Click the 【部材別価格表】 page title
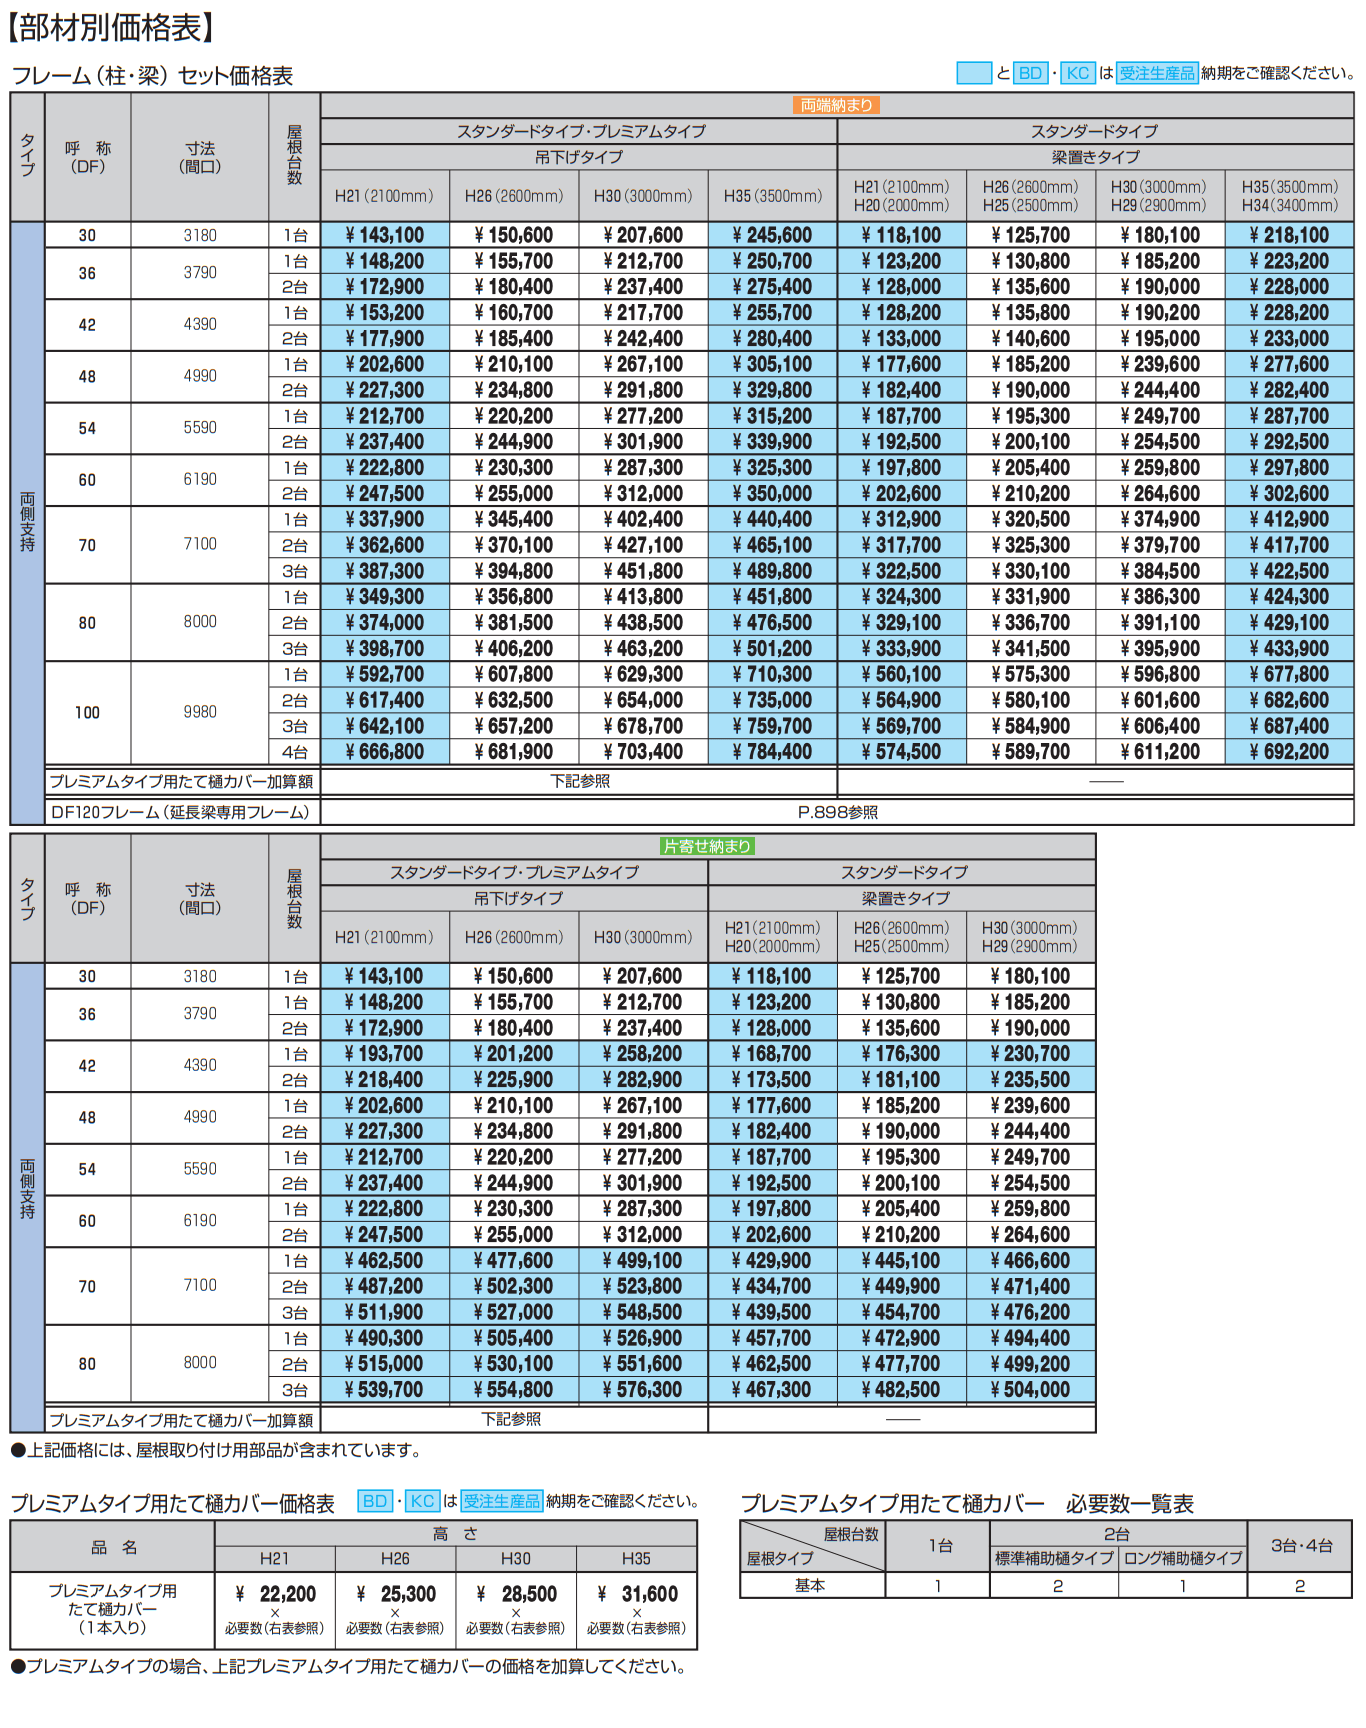Screen dimensions: 1366x1728 (110, 28)
